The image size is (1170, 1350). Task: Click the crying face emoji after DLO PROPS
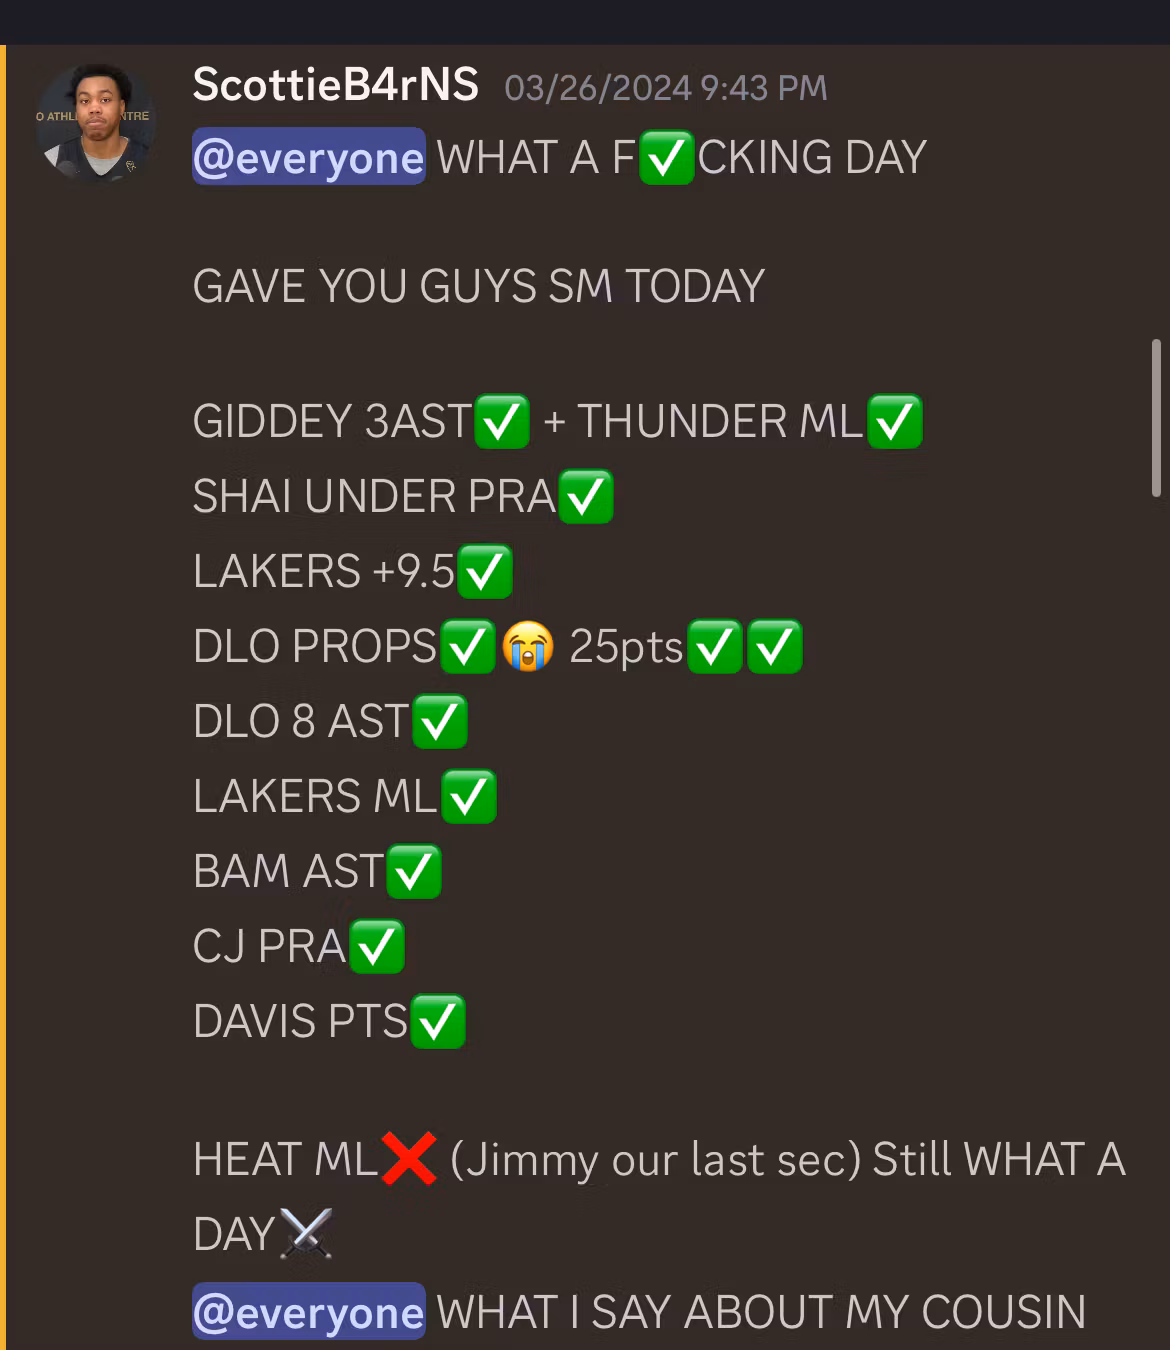tap(528, 646)
